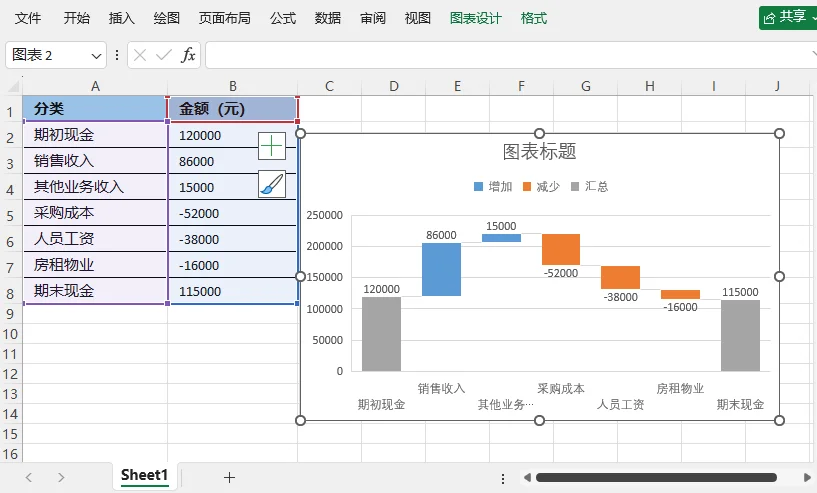Click the add new sheet plus icon
Viewport: 817px width, 493px height.
[229, 477]
